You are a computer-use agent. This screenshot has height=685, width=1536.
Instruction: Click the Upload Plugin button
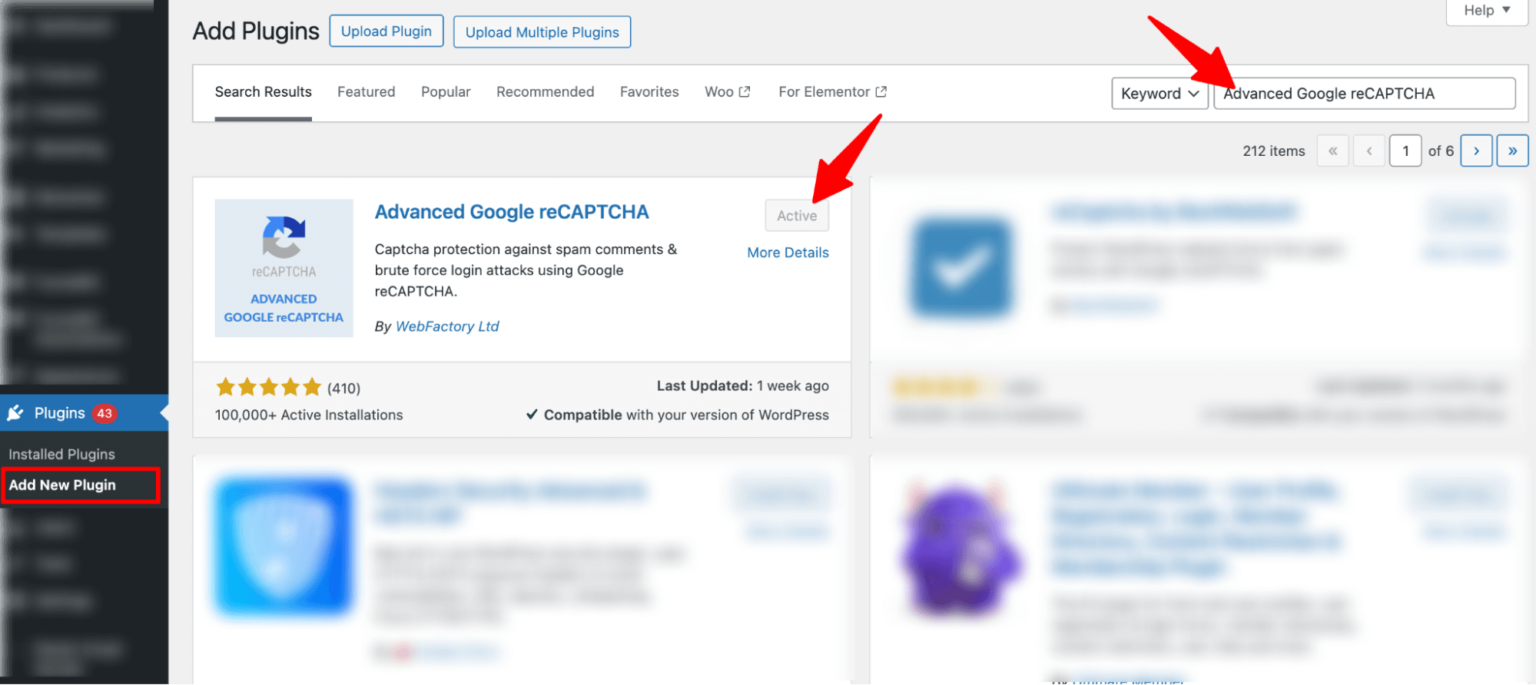[x=386, y=31]
